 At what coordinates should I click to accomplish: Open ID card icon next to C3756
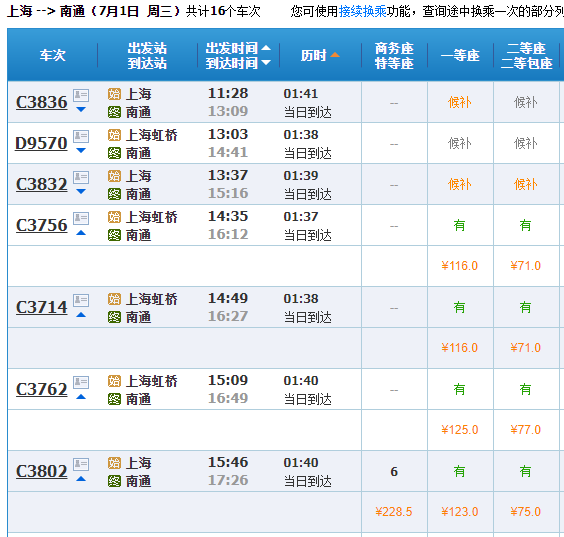click(x=81, y=219)
